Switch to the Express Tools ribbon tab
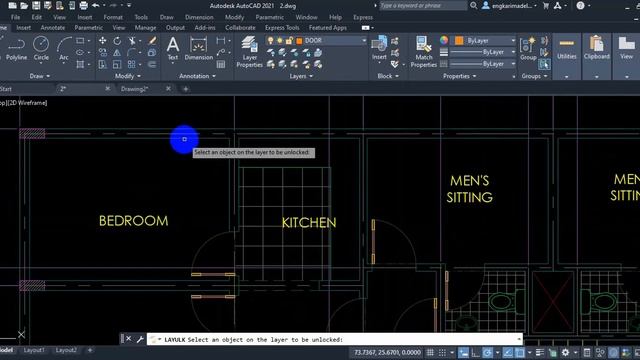Image resolution: width=640 pixels, height=360 pixels. (x=282, y=28)
